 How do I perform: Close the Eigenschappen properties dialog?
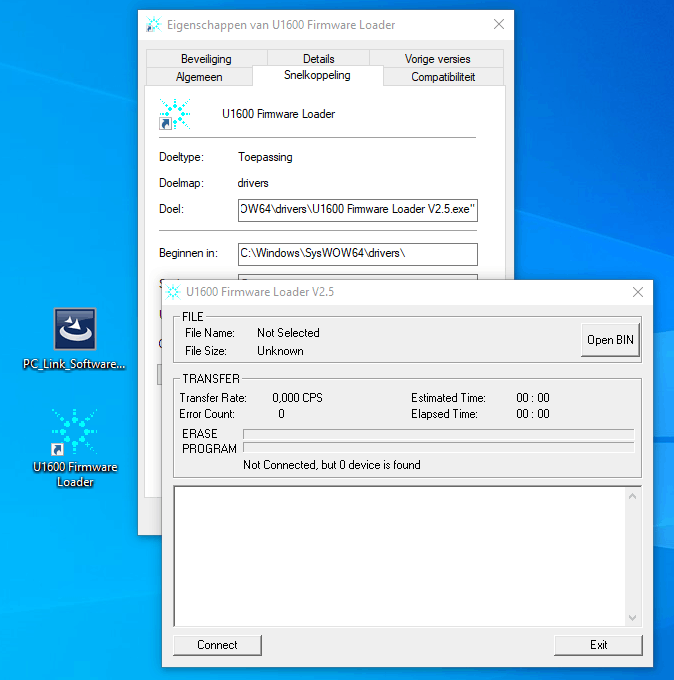click(x=499, y=24)
